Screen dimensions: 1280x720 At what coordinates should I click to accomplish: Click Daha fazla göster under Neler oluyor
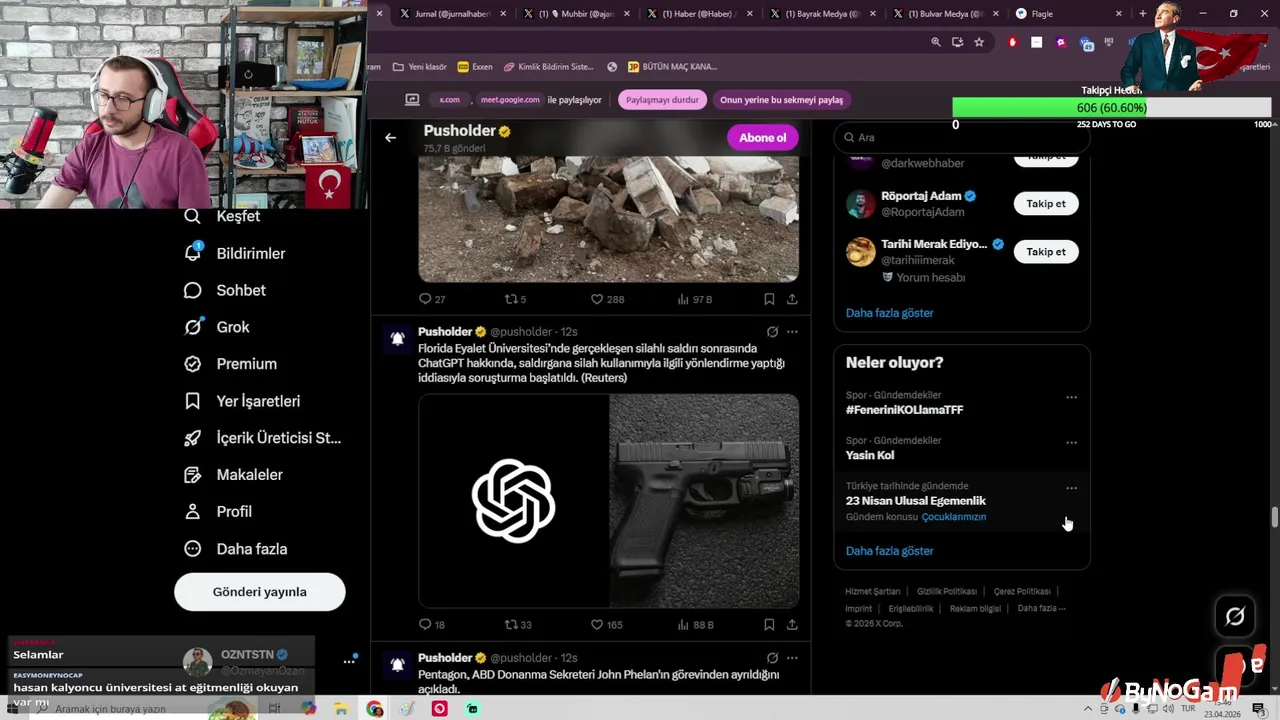890,551
